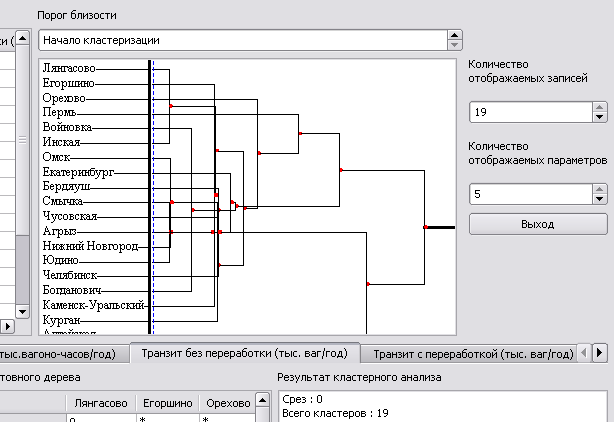The width and height of the screenshot is (614, 422).
Task: Decrease the number of displayed records
Action: (599, 116)
